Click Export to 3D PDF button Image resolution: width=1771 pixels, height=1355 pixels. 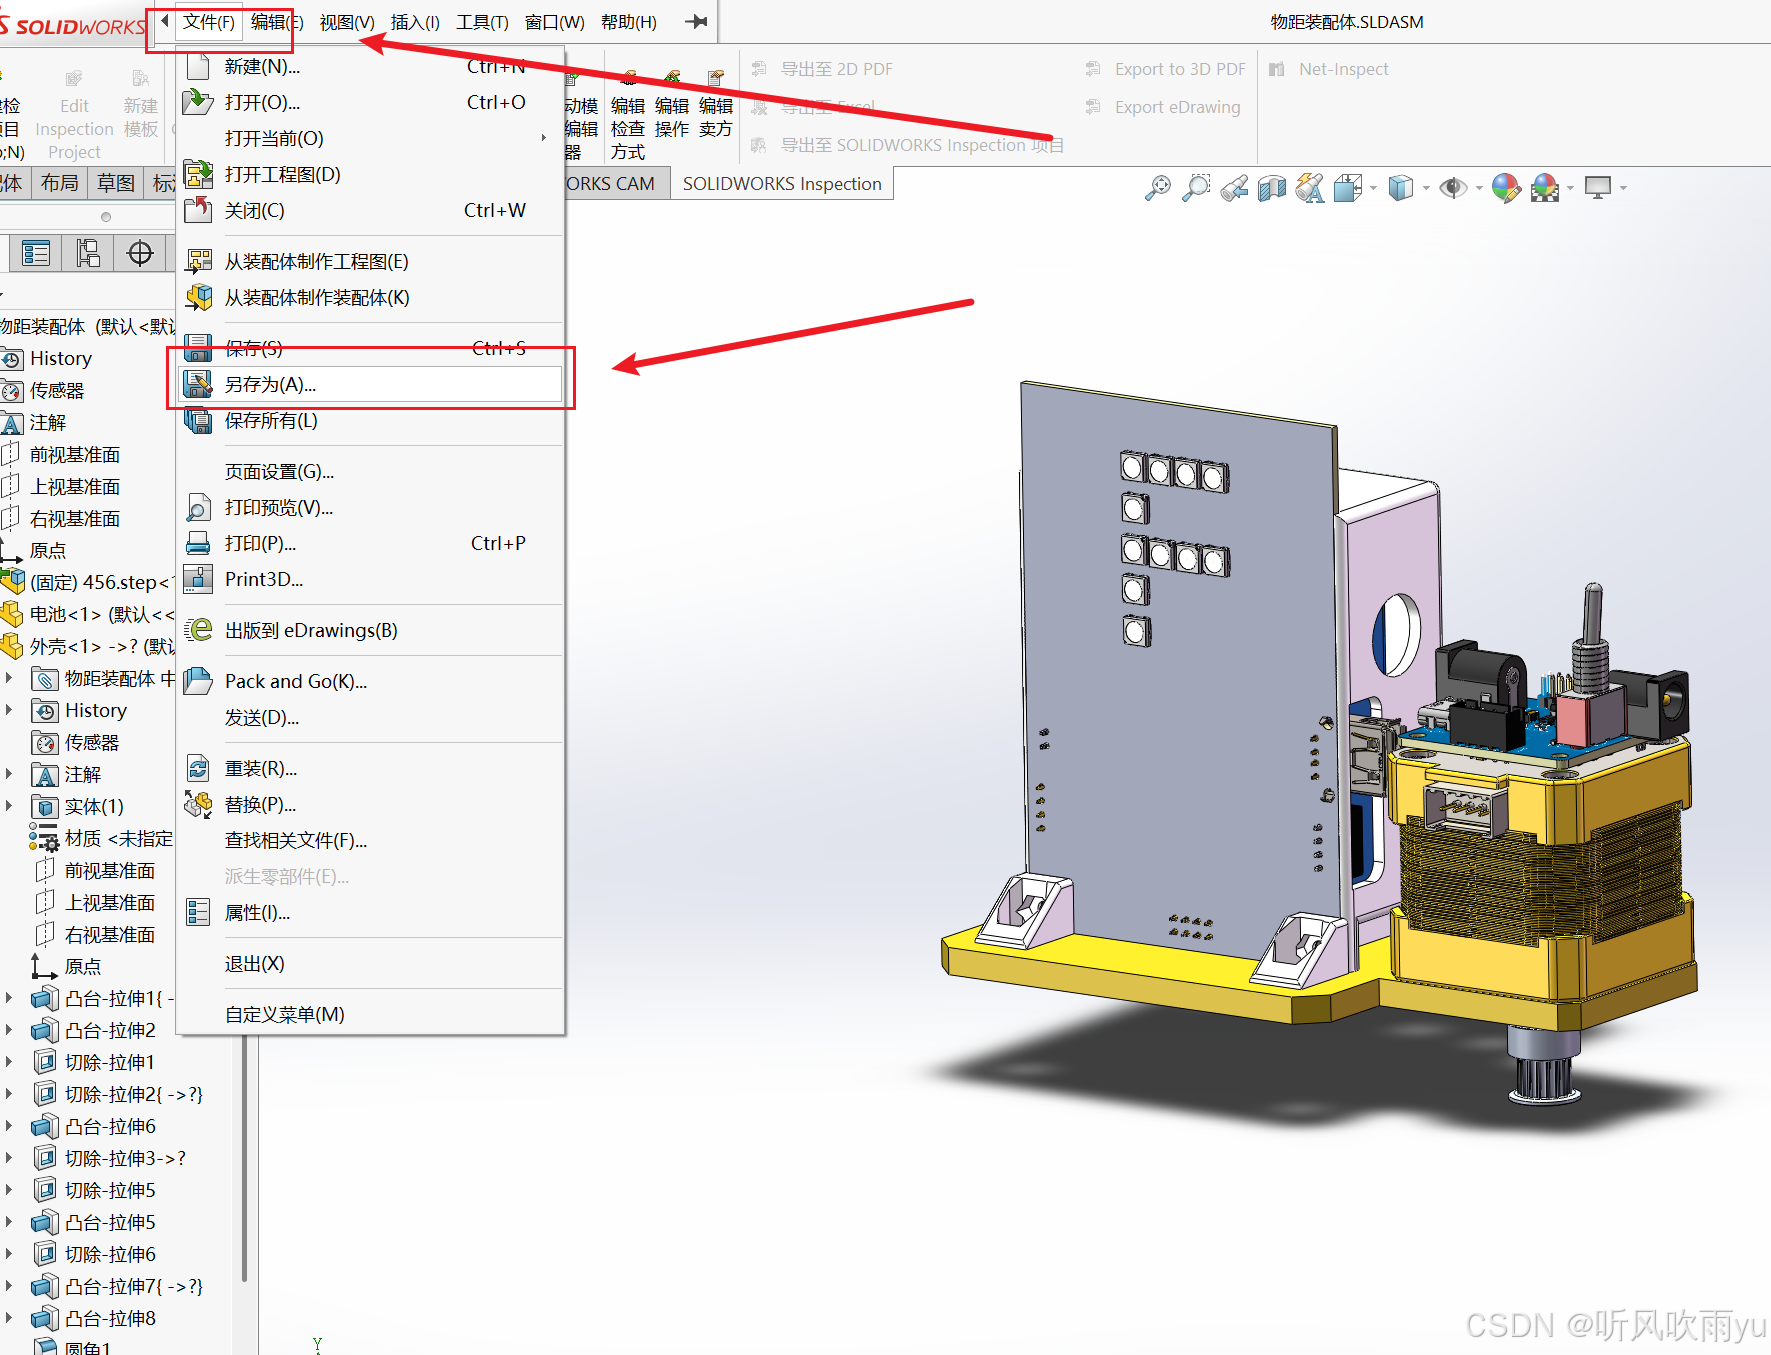[x=1166, y=69]
